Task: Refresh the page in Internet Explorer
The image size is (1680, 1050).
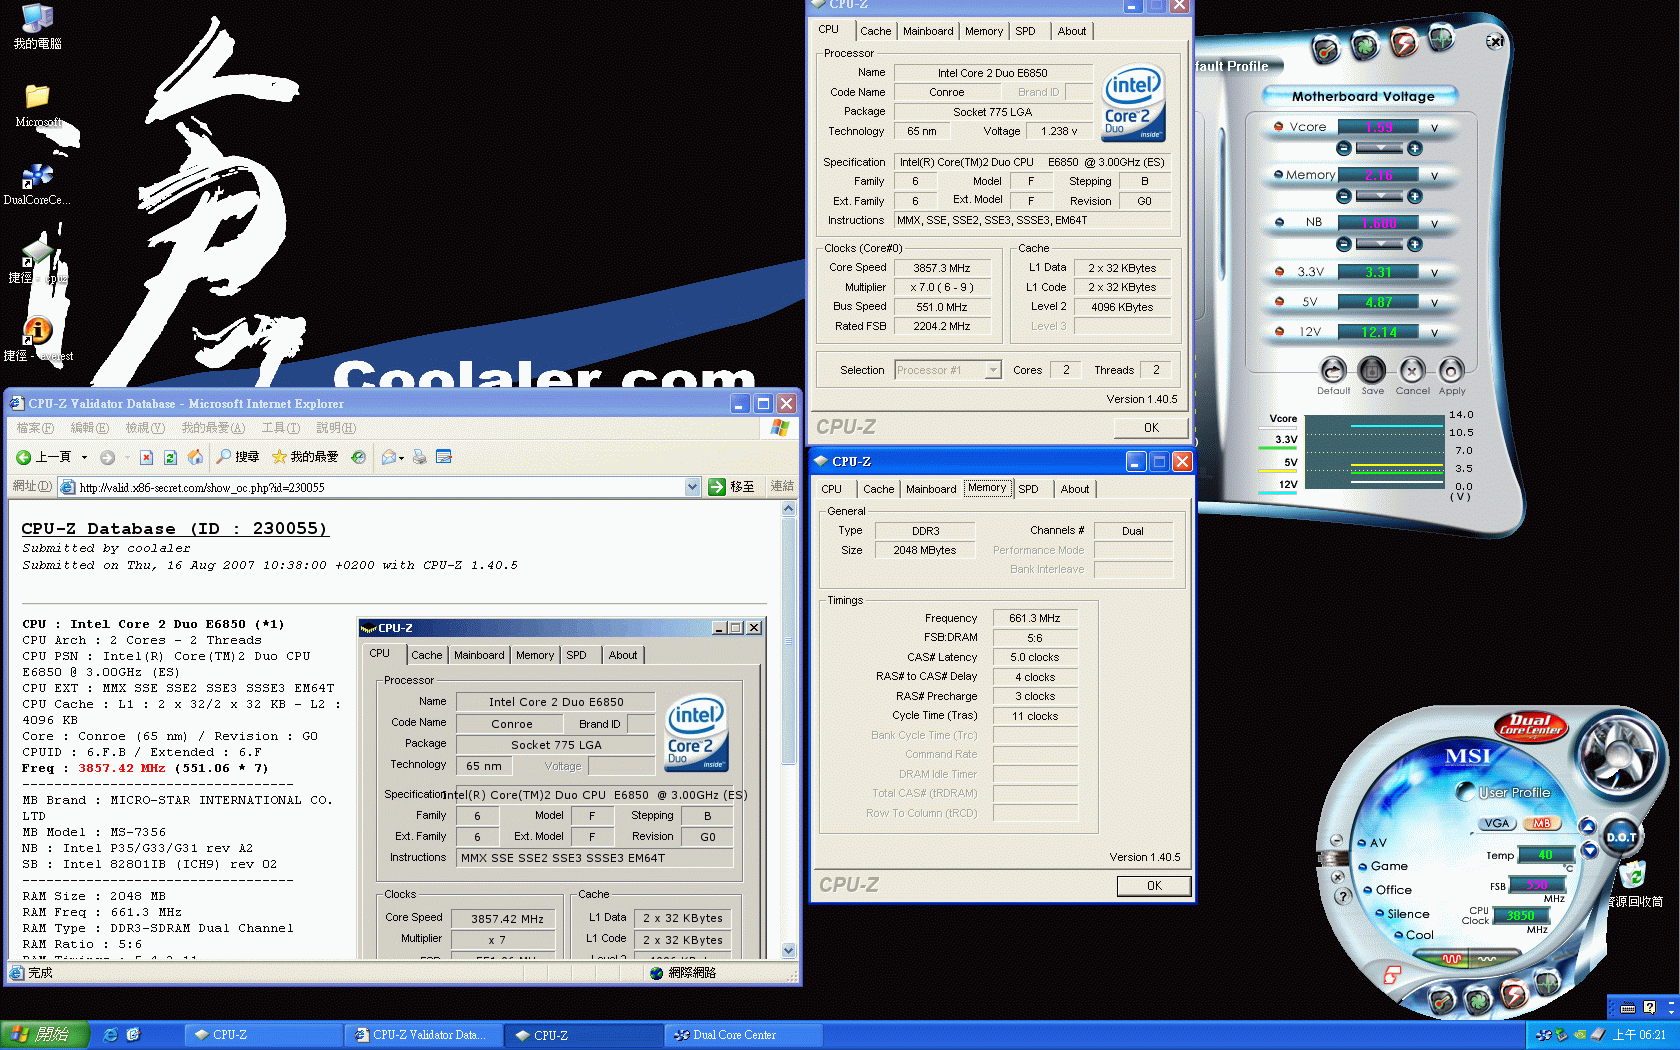Action: [x=170, y=457]
